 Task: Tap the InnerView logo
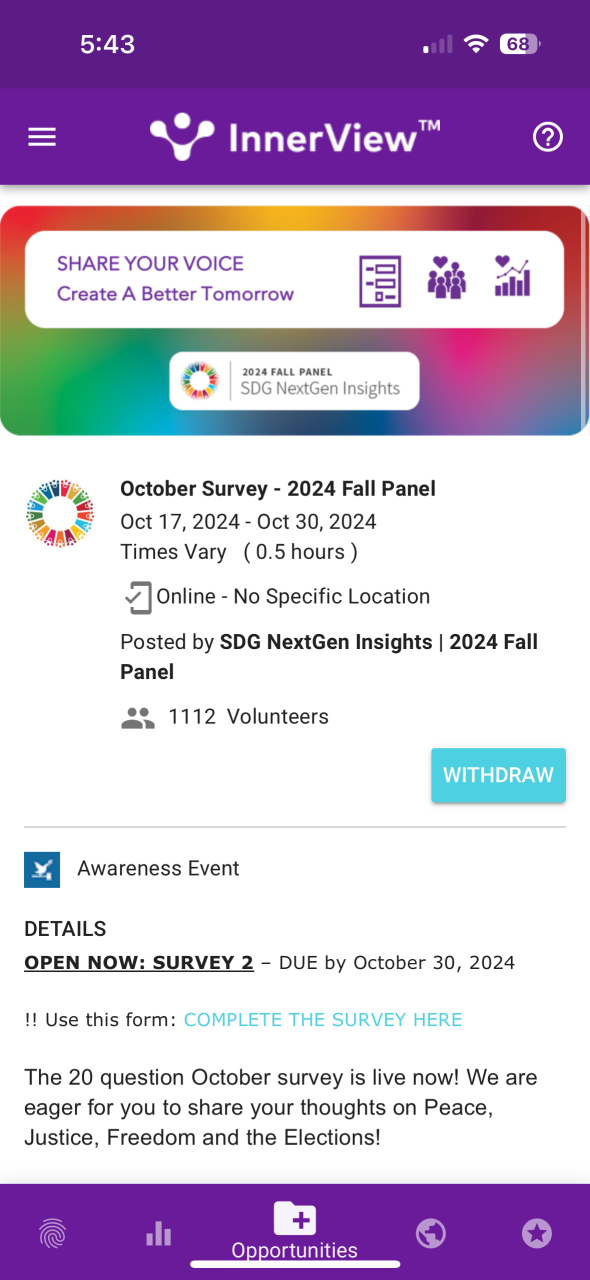[295, 137]
